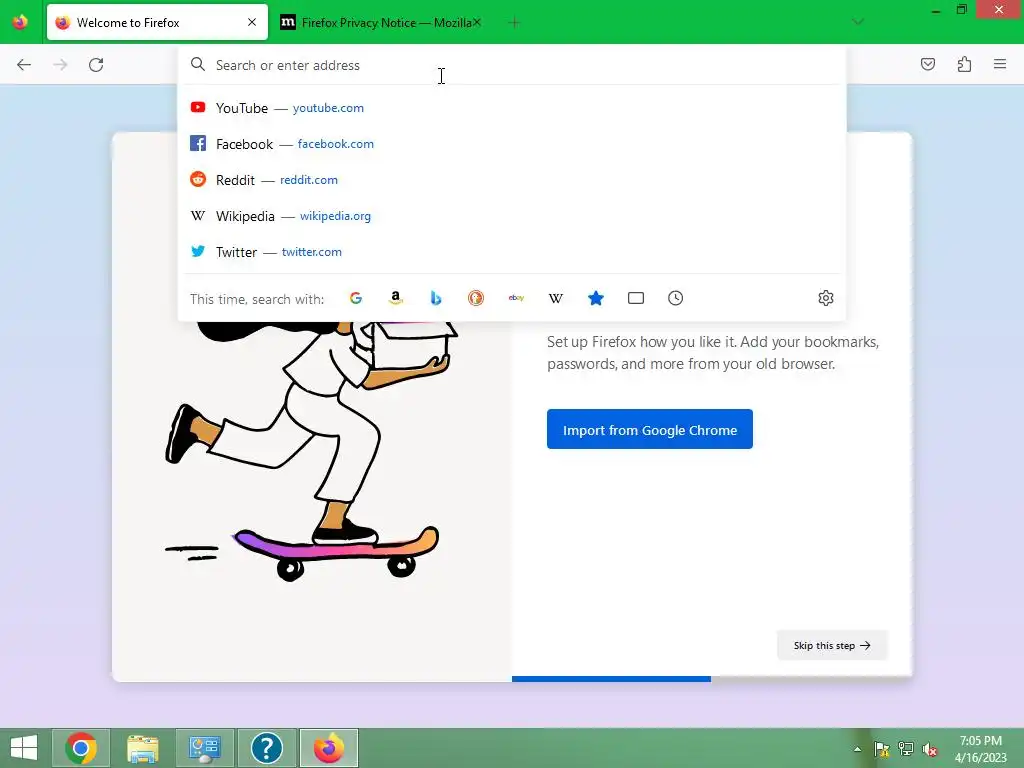Search this time with DuckDuckGo
This screenshot has height=768, width=1024.
click(475, 298)
